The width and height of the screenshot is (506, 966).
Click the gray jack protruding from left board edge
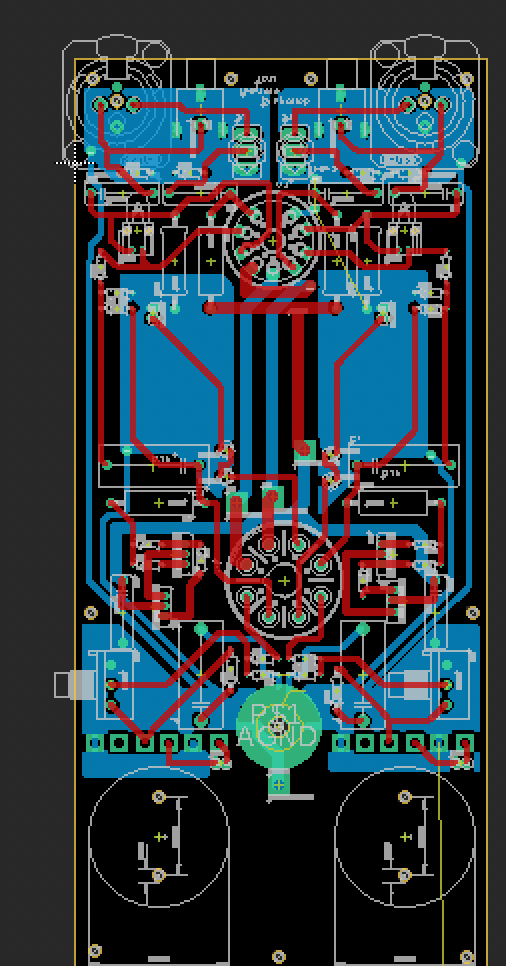coord(74,685)
